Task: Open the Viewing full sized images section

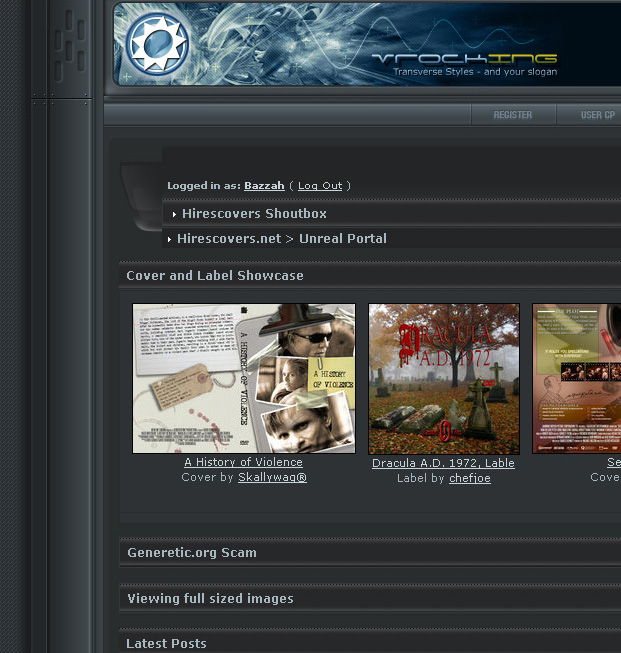Action: 210,599
